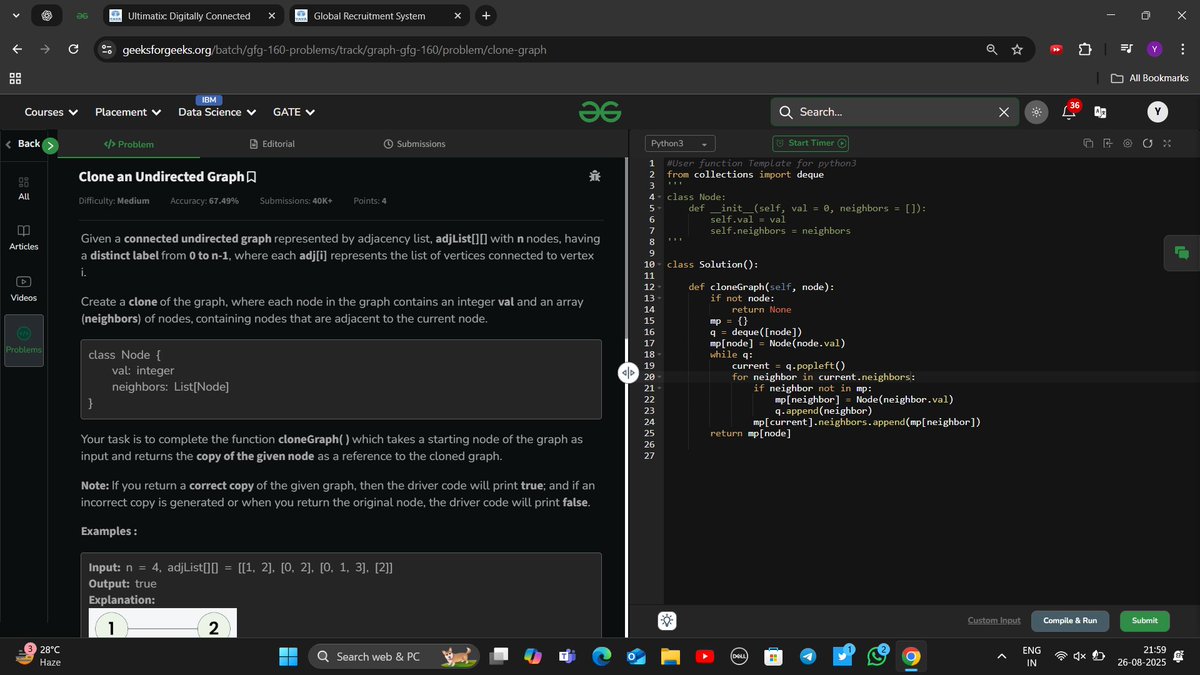The height and width of the screenshot is (675, 1200).
Task: Click the green arrow next to Back
Action: [x=51, y=145]
